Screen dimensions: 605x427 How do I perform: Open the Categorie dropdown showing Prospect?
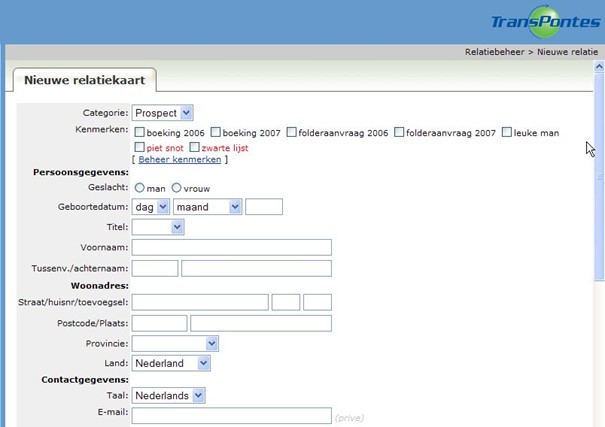[163, 113]
